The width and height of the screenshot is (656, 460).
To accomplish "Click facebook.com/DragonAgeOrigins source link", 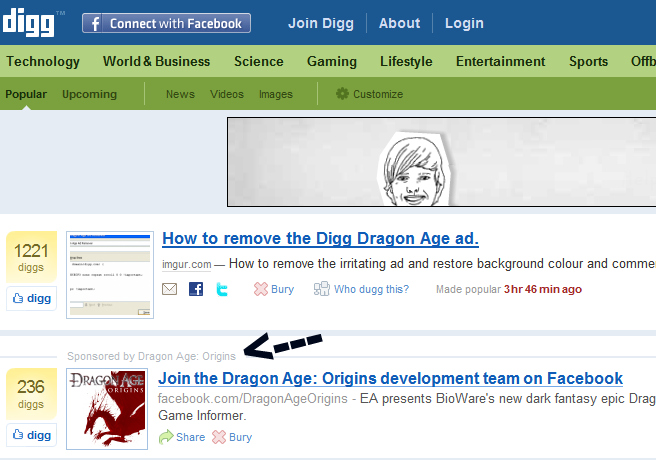I will [x=253, y=399].
